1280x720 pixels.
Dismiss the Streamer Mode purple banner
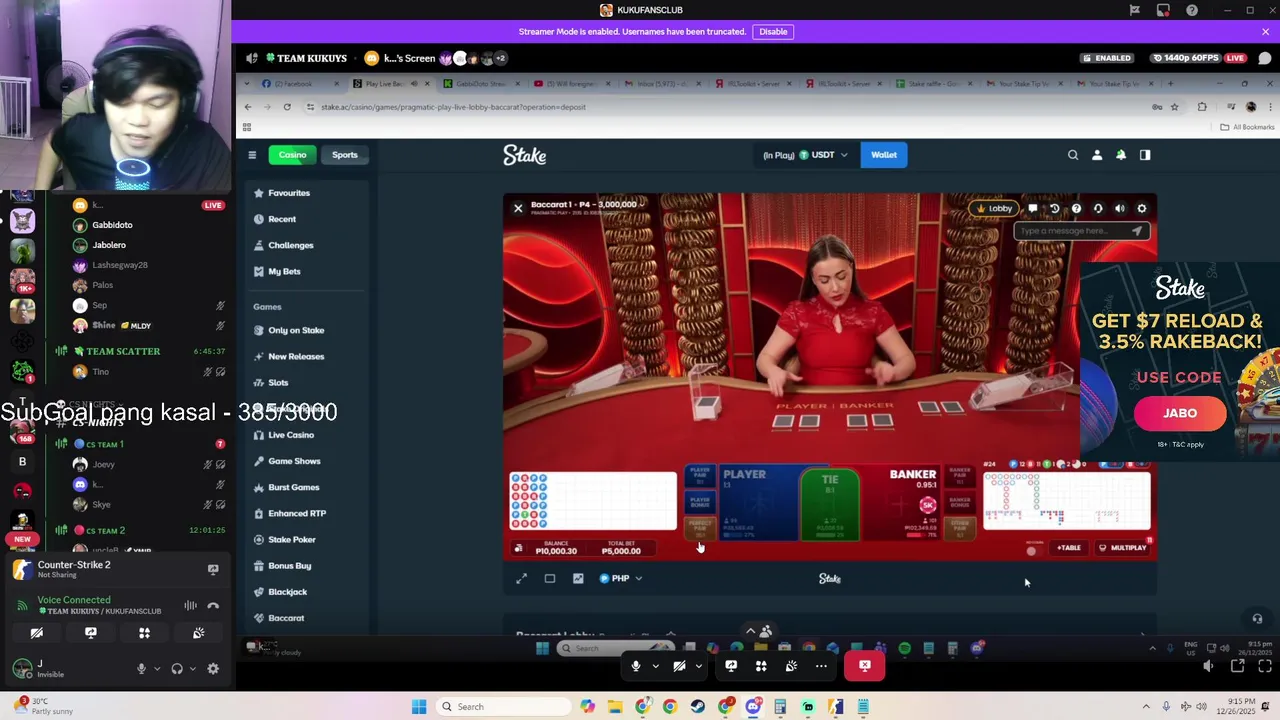click(1265, 31)
